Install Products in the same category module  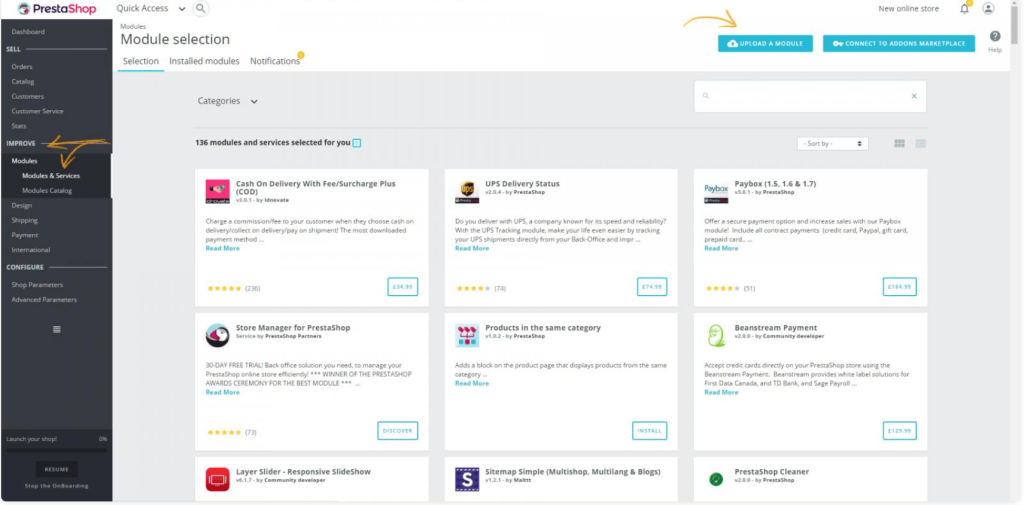pyautogui.click(x=649, y=431)
